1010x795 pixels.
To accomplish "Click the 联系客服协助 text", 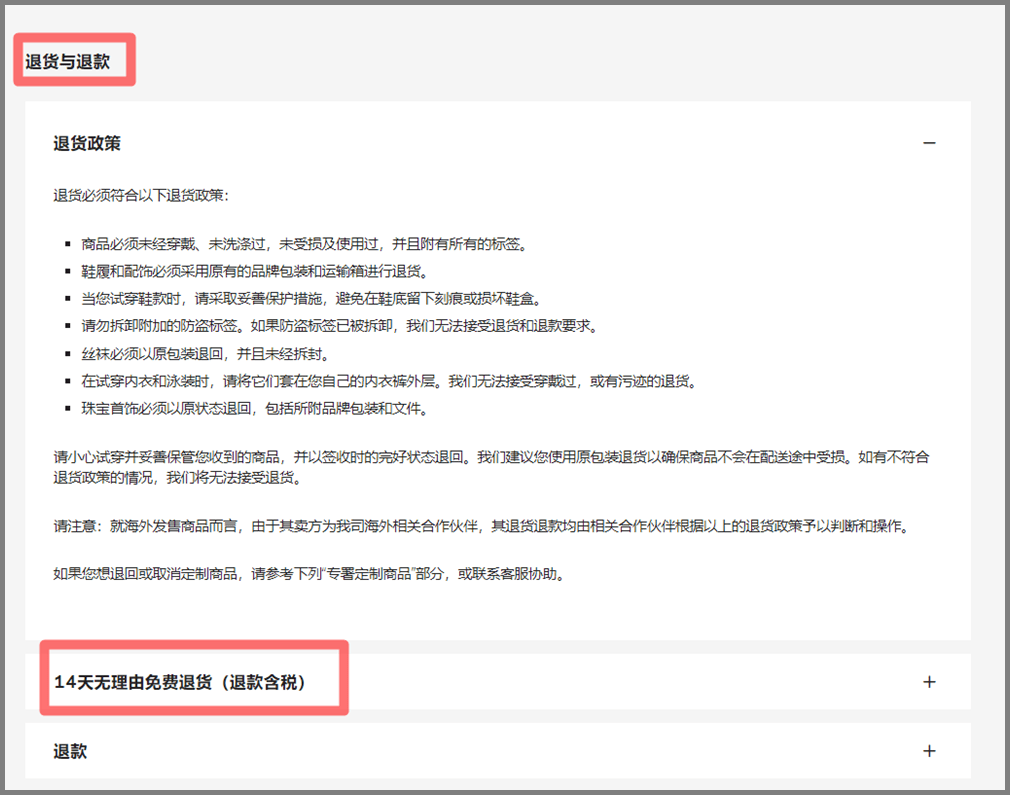I will pyautogui.click(x=521, y=575).
